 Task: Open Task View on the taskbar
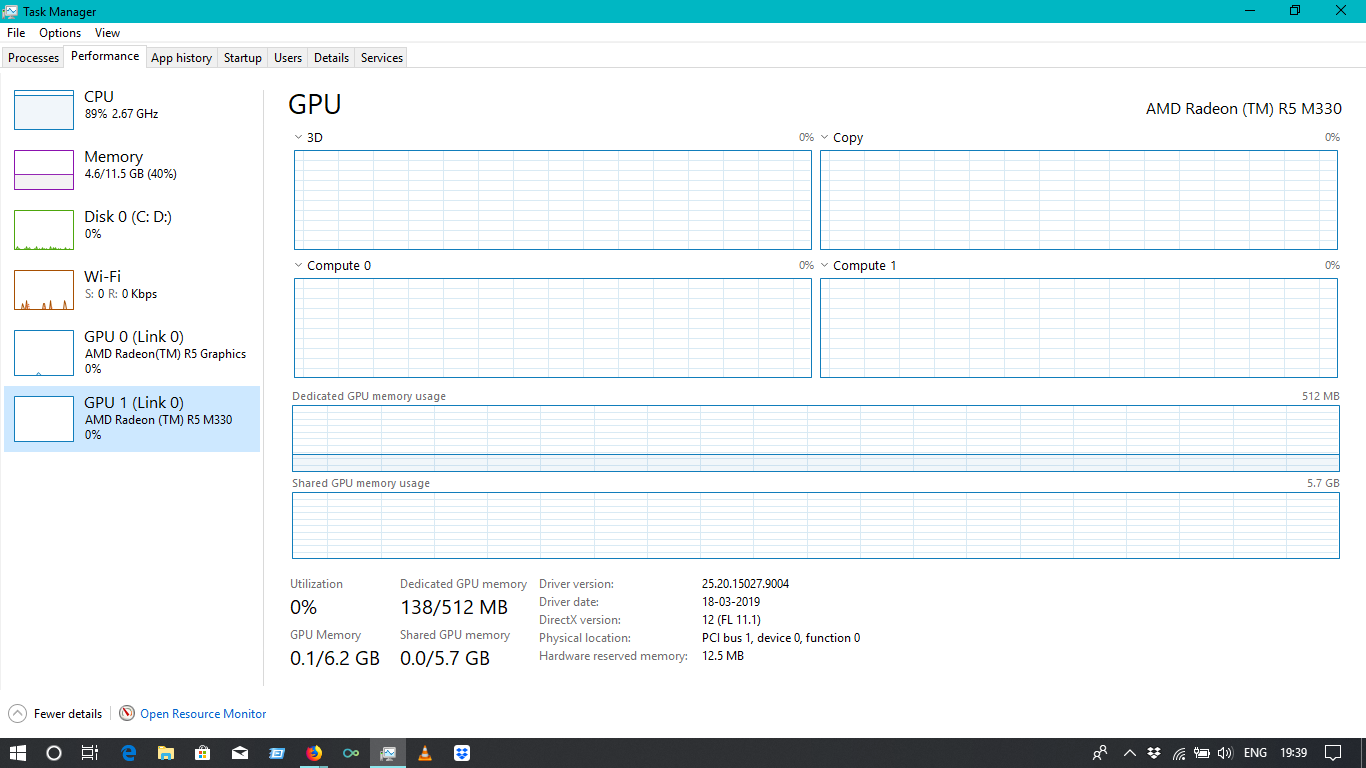point(89,753)
